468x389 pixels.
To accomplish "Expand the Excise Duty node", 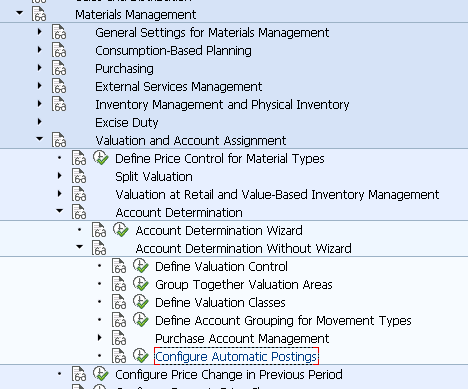I will (40, 122).
